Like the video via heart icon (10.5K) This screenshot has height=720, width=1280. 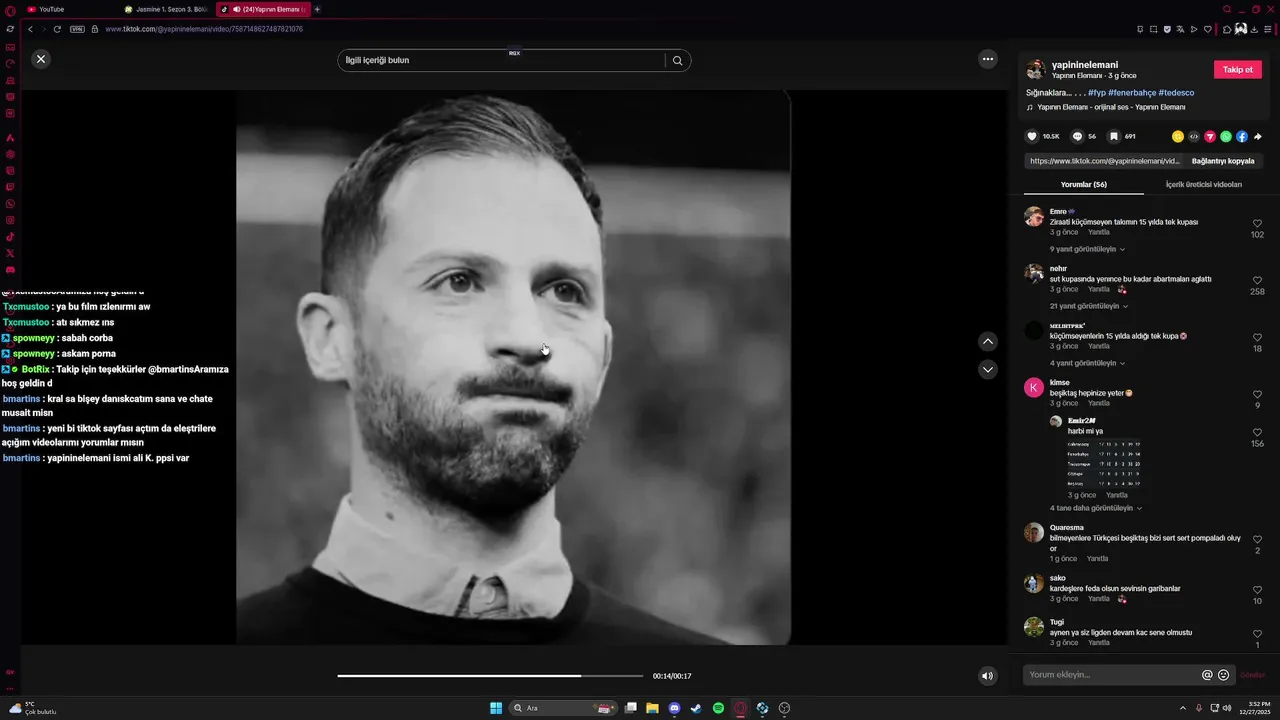coord(1032,136)
